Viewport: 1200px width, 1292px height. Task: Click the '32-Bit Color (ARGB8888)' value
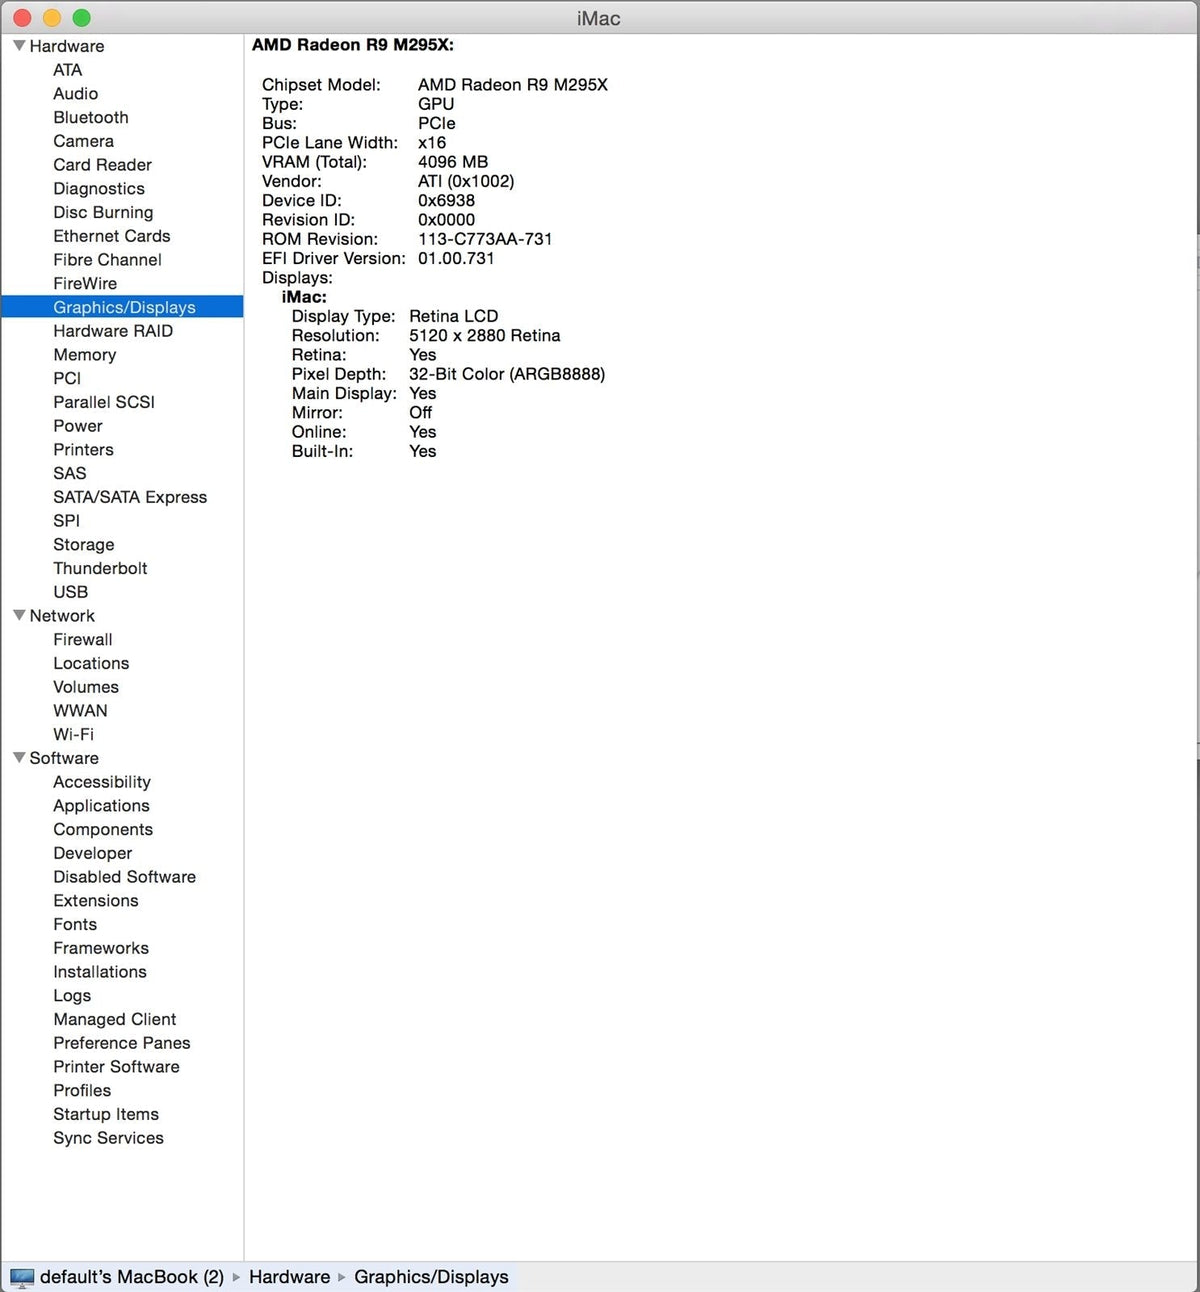pyautogui.click(x=507, y=374)
